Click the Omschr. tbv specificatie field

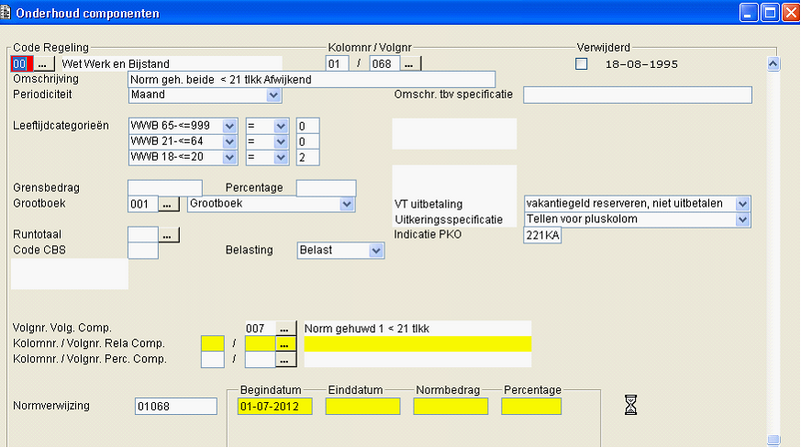pyautogui.click(x=638, y=95)
